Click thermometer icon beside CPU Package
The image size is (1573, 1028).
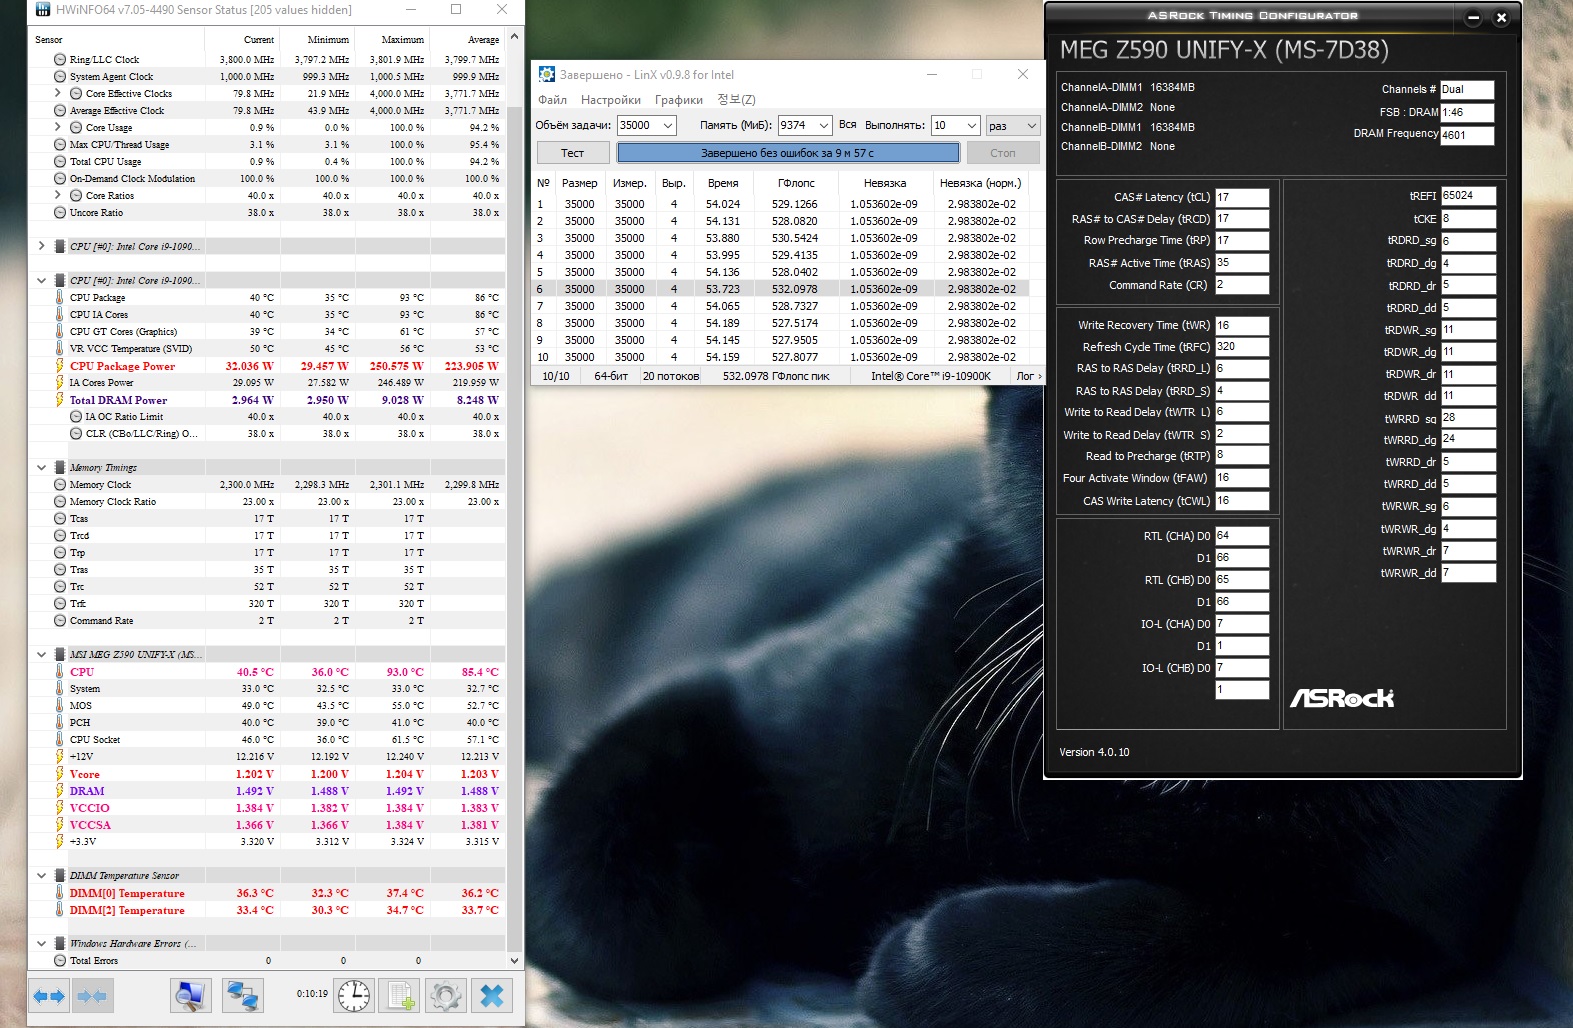(x=61, y=298)
